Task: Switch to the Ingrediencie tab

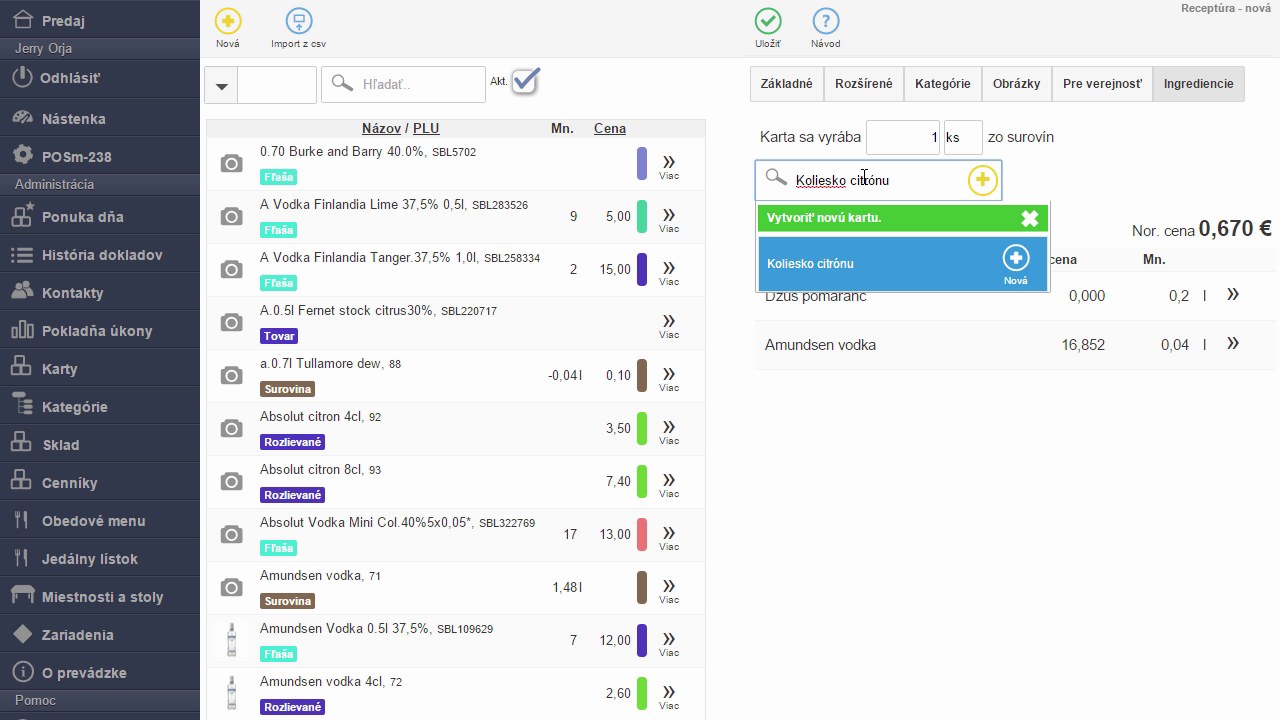Action: [1199, 84]
